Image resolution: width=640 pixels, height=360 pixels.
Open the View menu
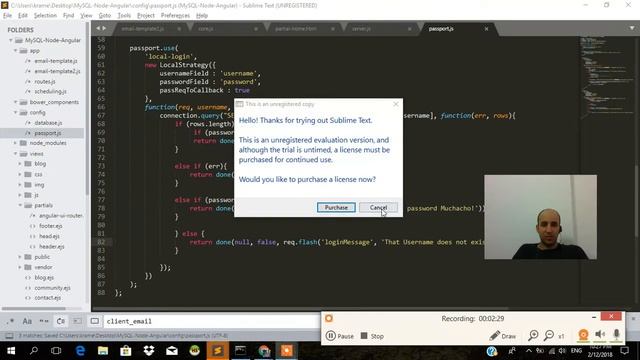click(x=86, y=16)
